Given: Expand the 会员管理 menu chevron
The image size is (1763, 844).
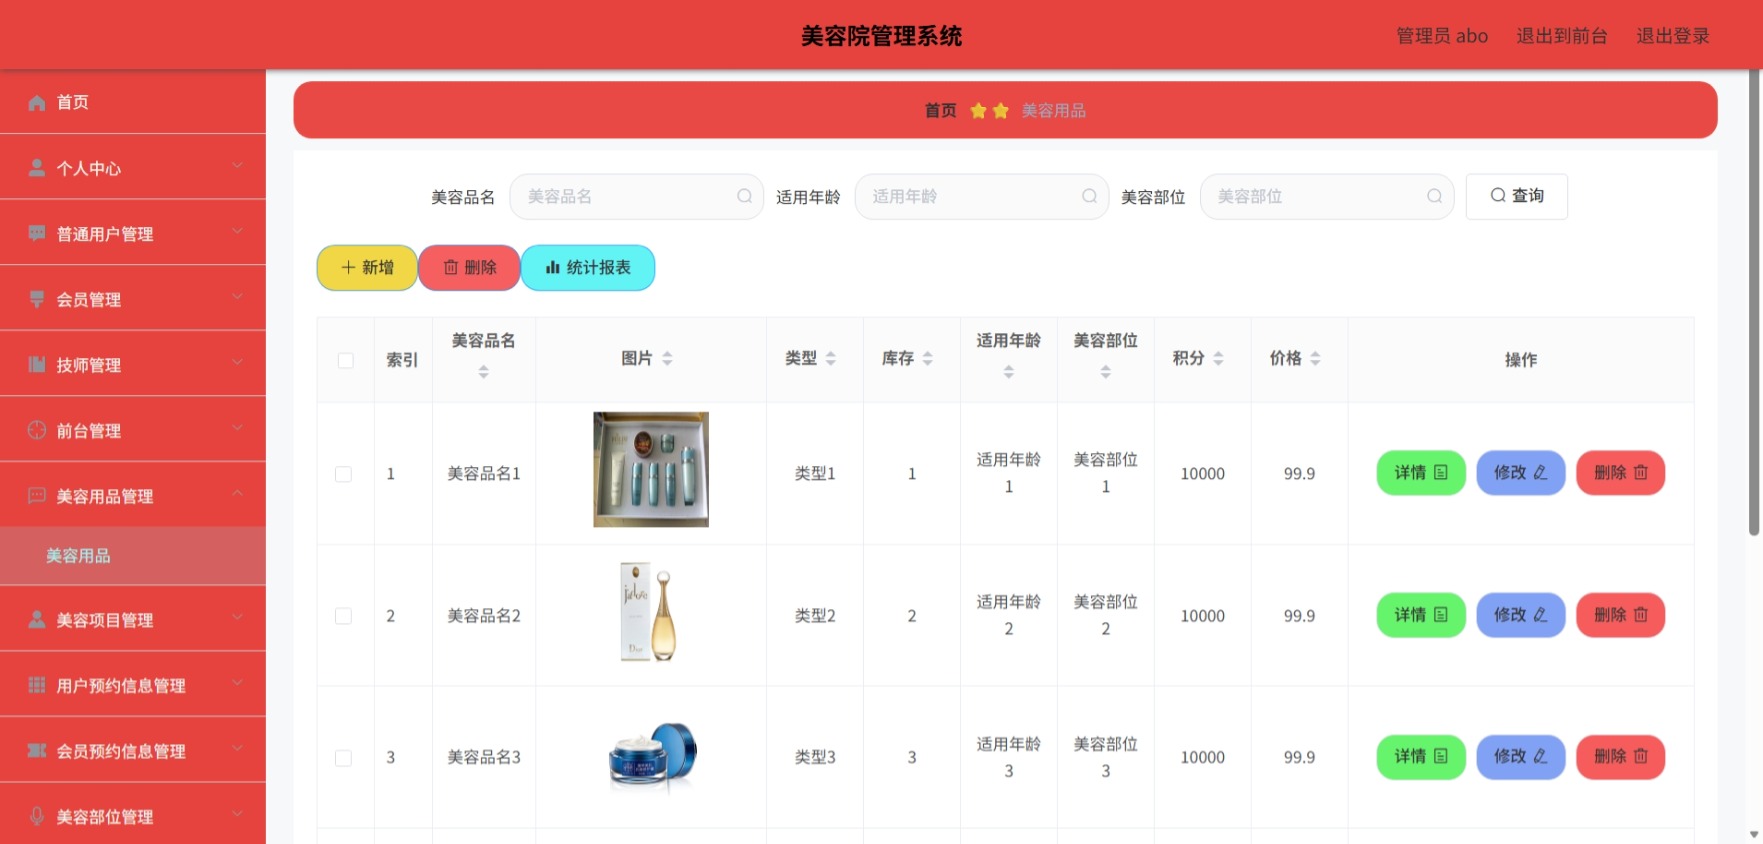Looking at the screenshot, I should pos(237,296).
